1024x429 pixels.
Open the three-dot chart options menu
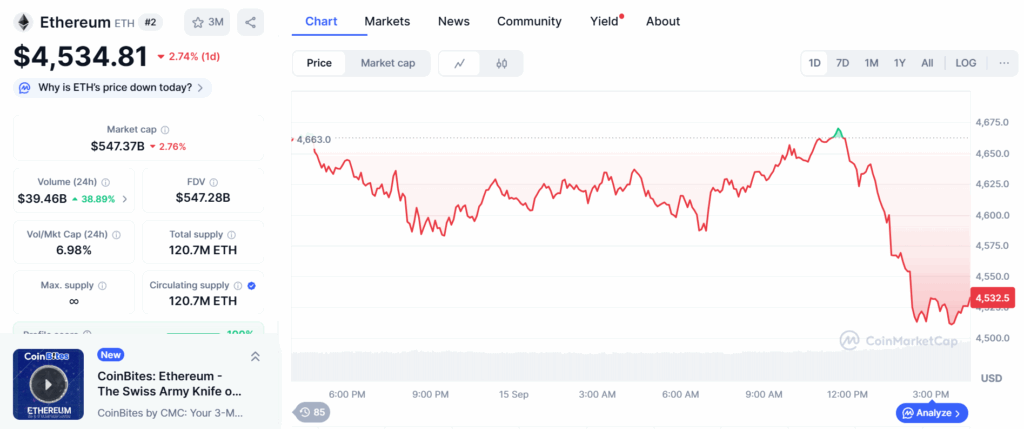tap(1004, 63)
